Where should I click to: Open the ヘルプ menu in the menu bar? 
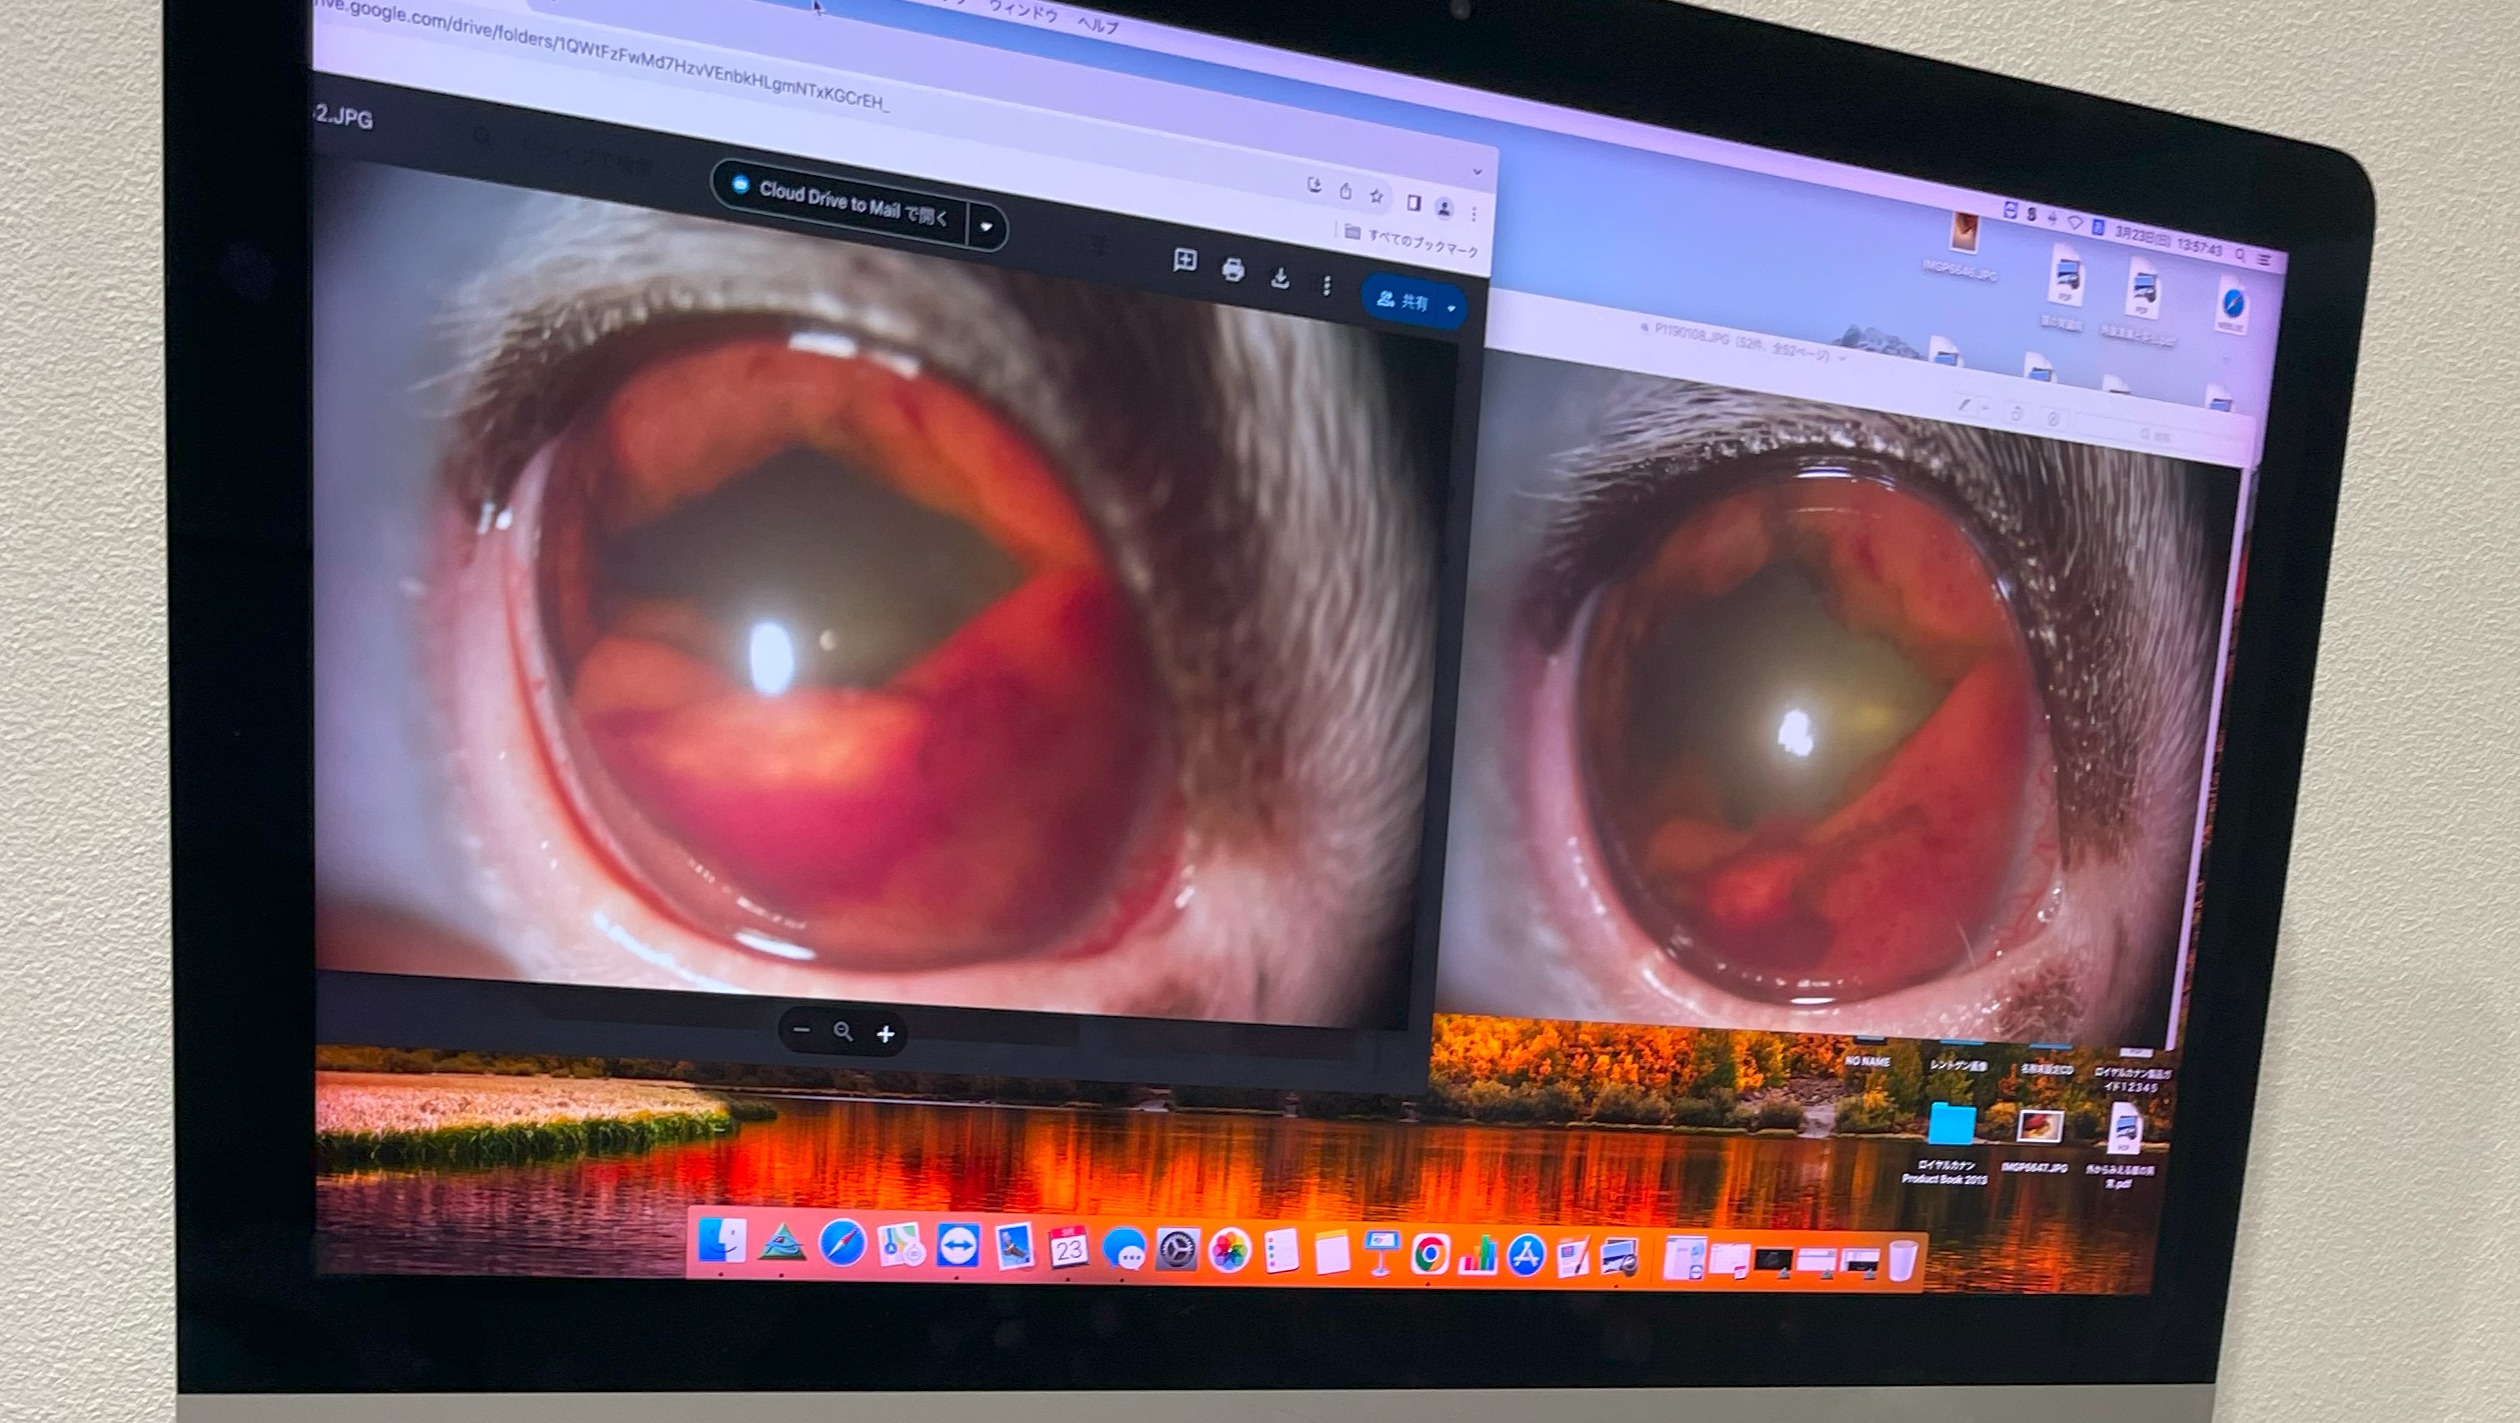(1098, 24)
